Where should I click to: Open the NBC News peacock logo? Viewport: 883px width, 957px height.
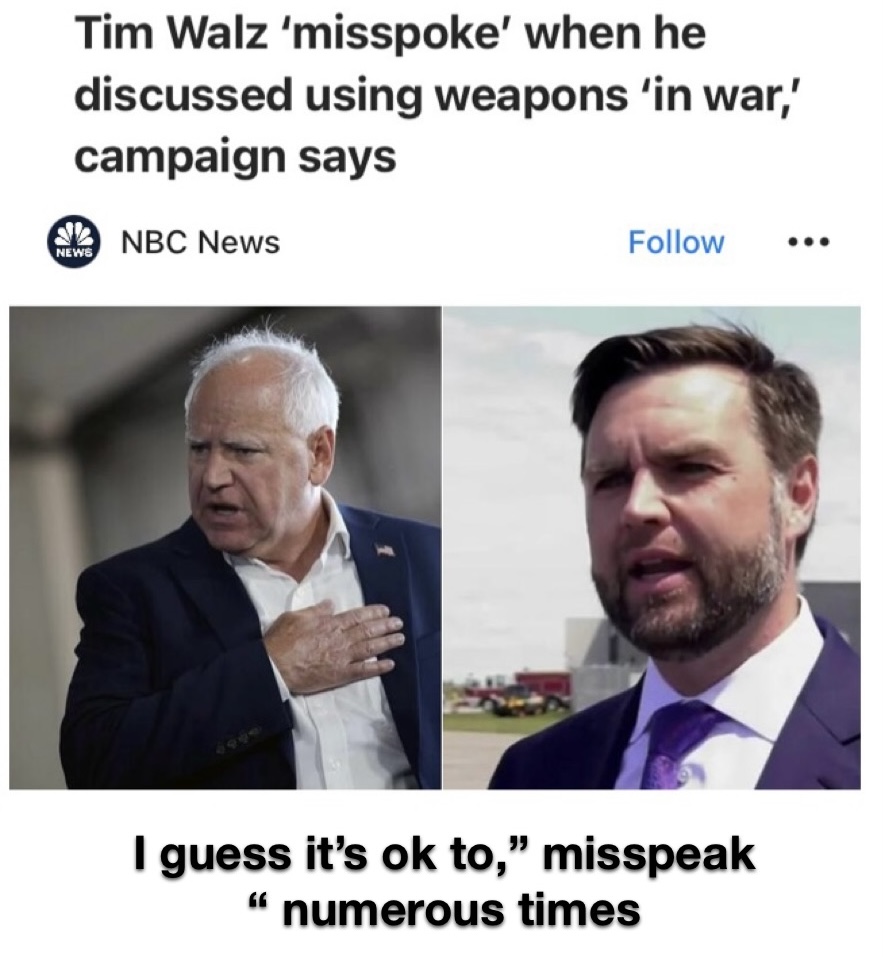[x=74, y=242]
